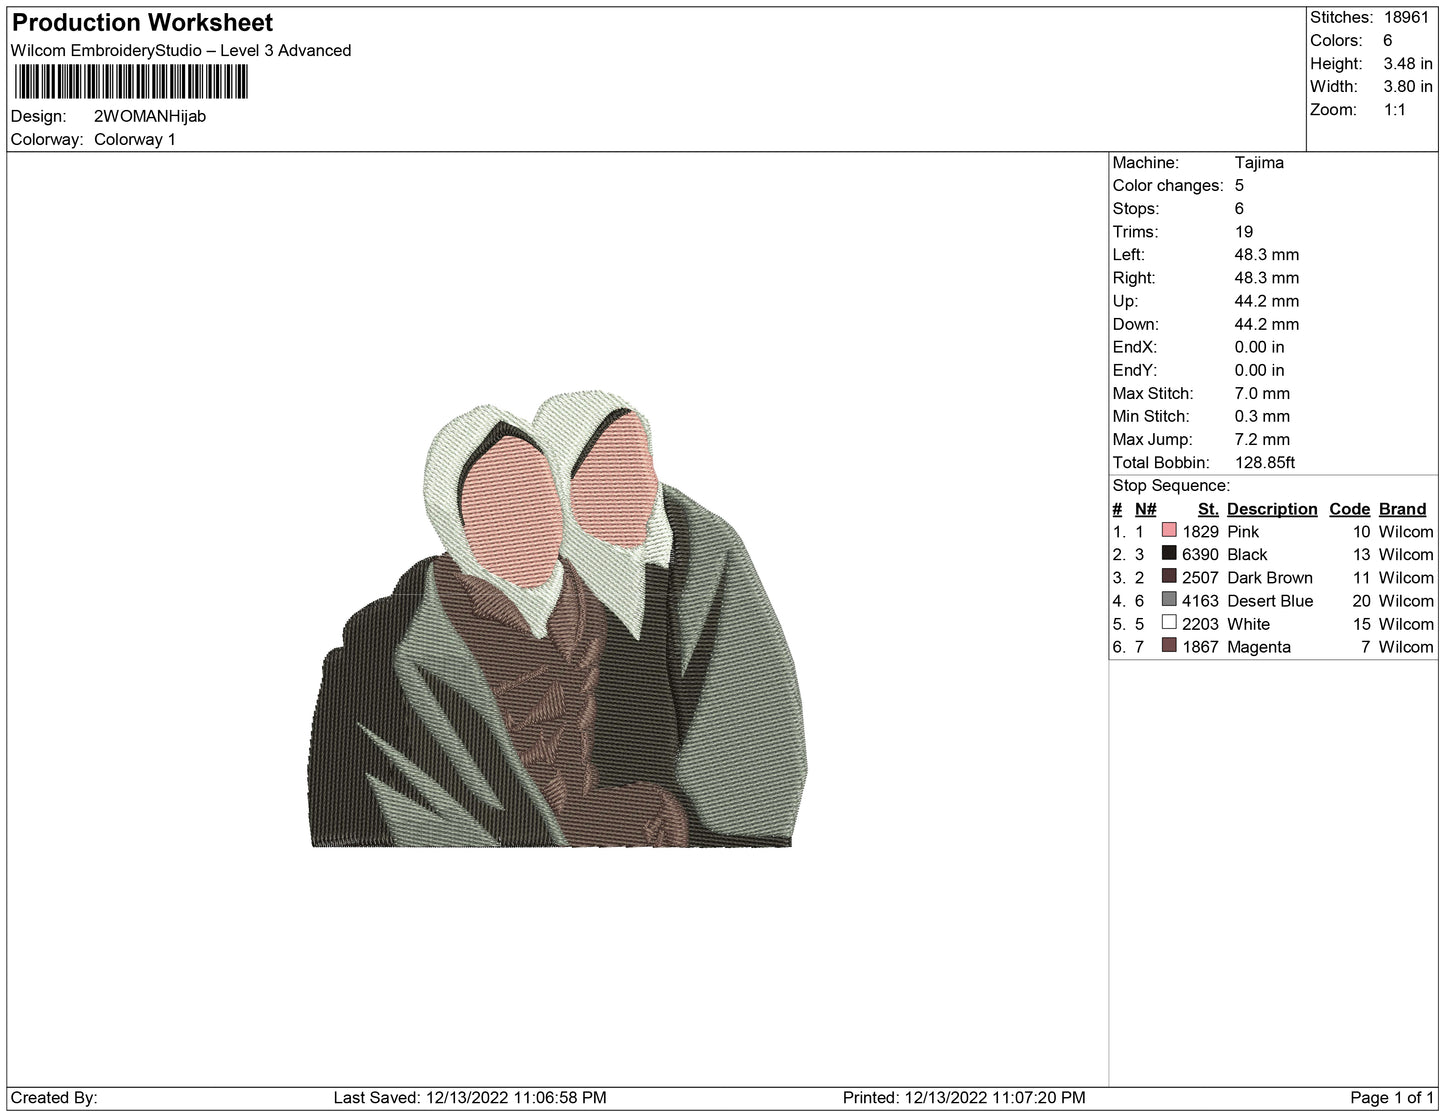Select the Dark Brown thread swatch
This screenshot has height=1112, width=1445.
[x=1169, y=577]
